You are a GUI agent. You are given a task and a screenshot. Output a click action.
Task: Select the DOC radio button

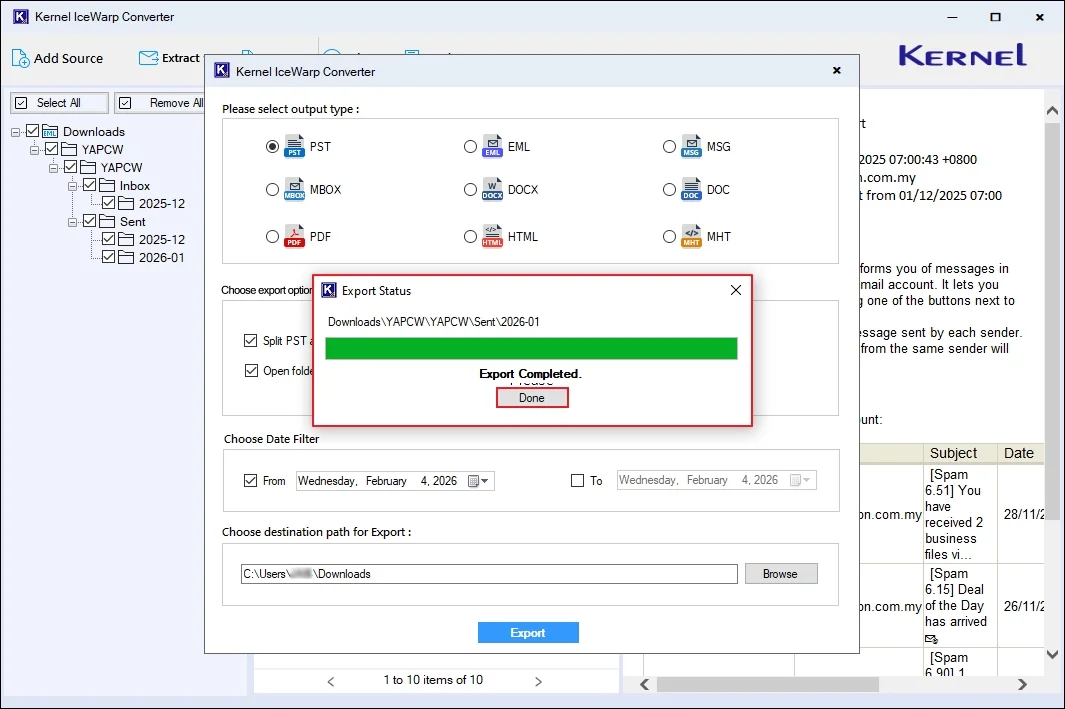coord(670,189)
